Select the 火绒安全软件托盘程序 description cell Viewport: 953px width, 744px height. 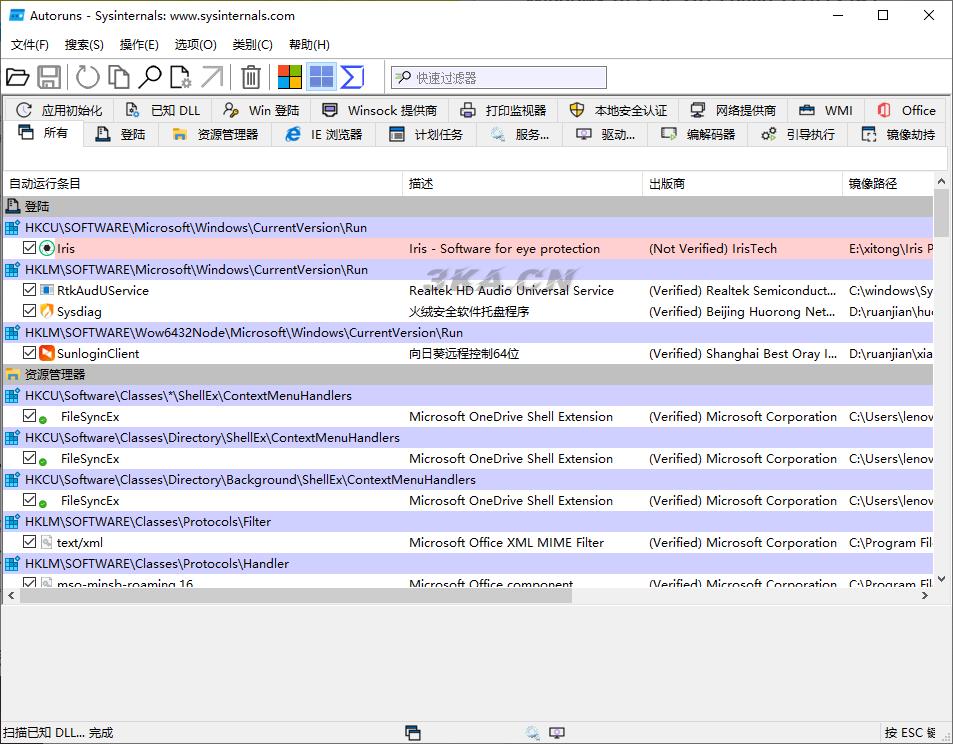[469, 311]
